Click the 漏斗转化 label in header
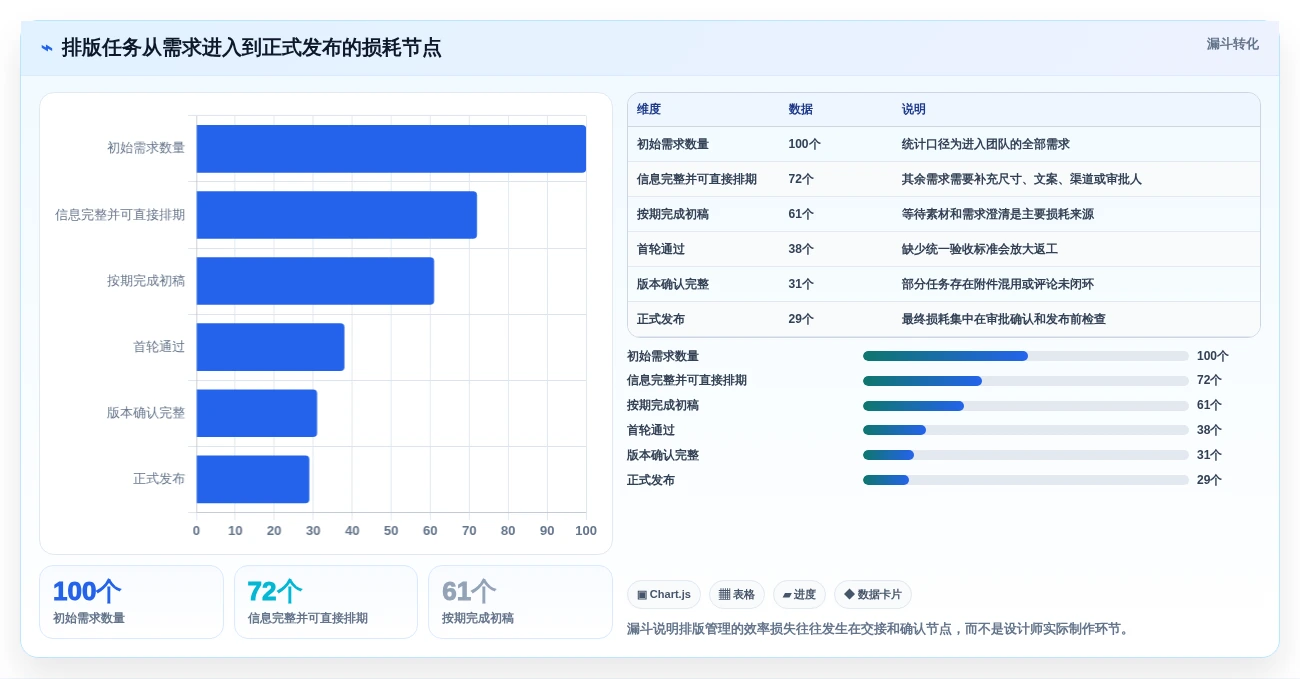This screenshot has height=679, width=1300. click(x=1232, y=44)
